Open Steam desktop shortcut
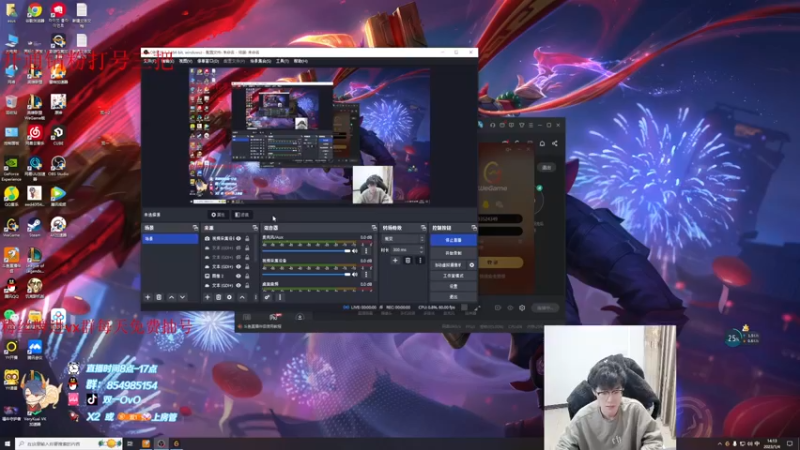 (x=35, y=226)
